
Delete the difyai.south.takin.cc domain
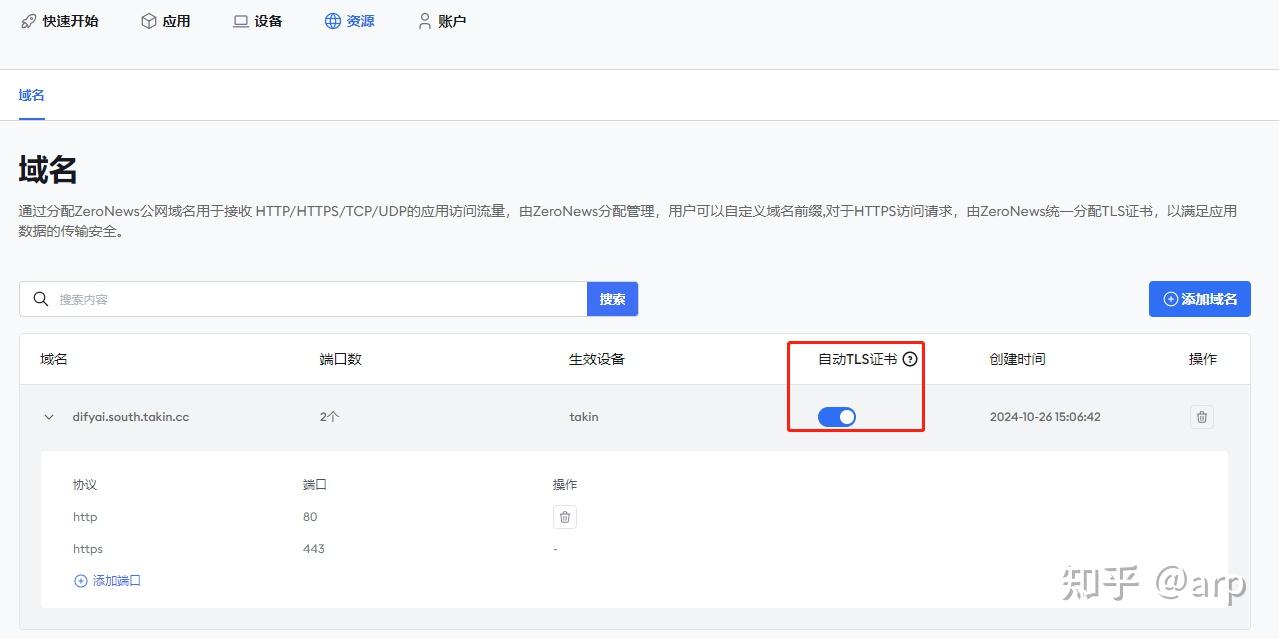click(1202, 417)
